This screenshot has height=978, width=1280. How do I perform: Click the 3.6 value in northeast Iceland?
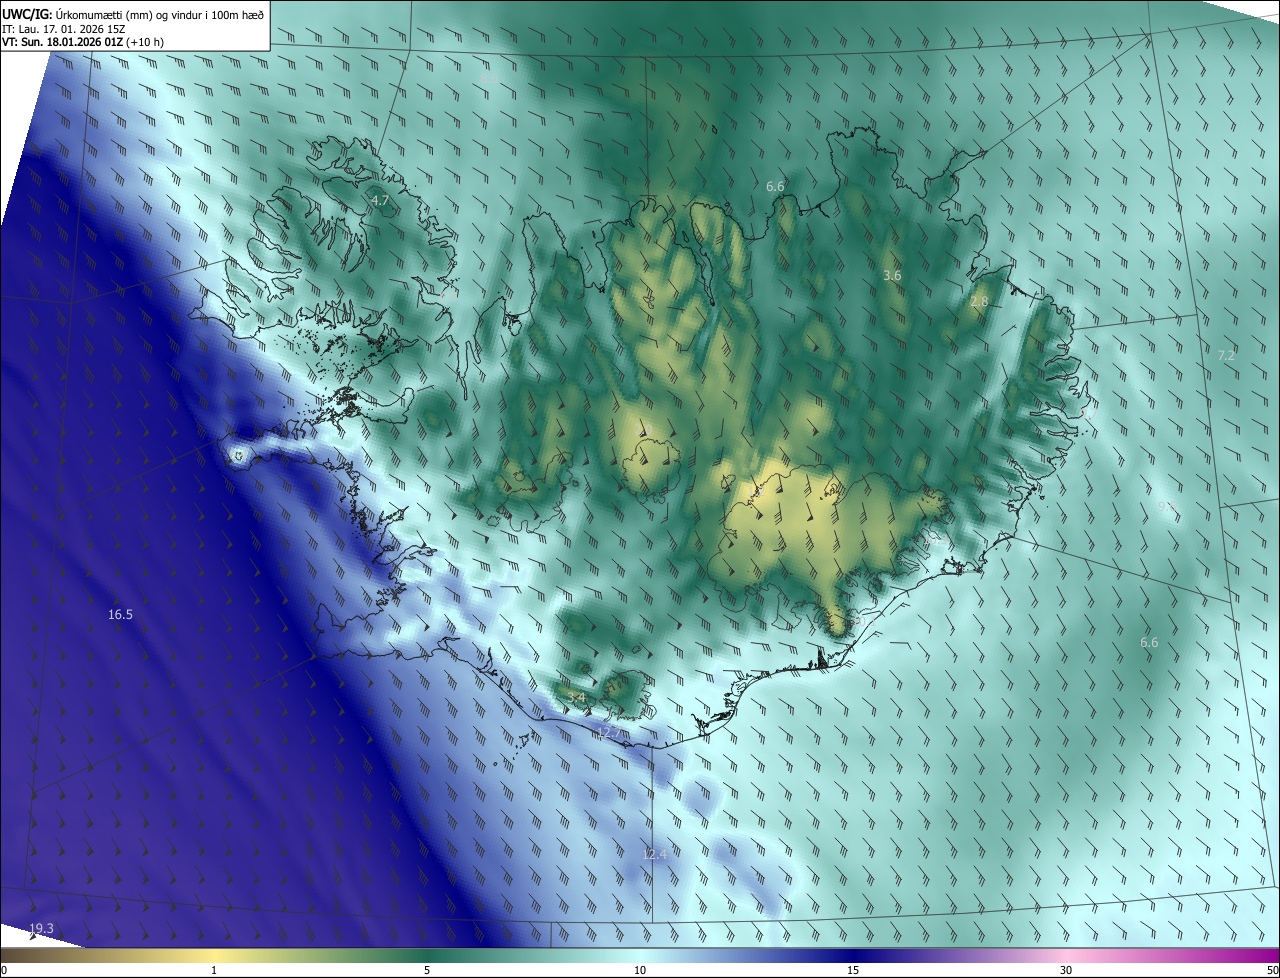coord(892,275)
